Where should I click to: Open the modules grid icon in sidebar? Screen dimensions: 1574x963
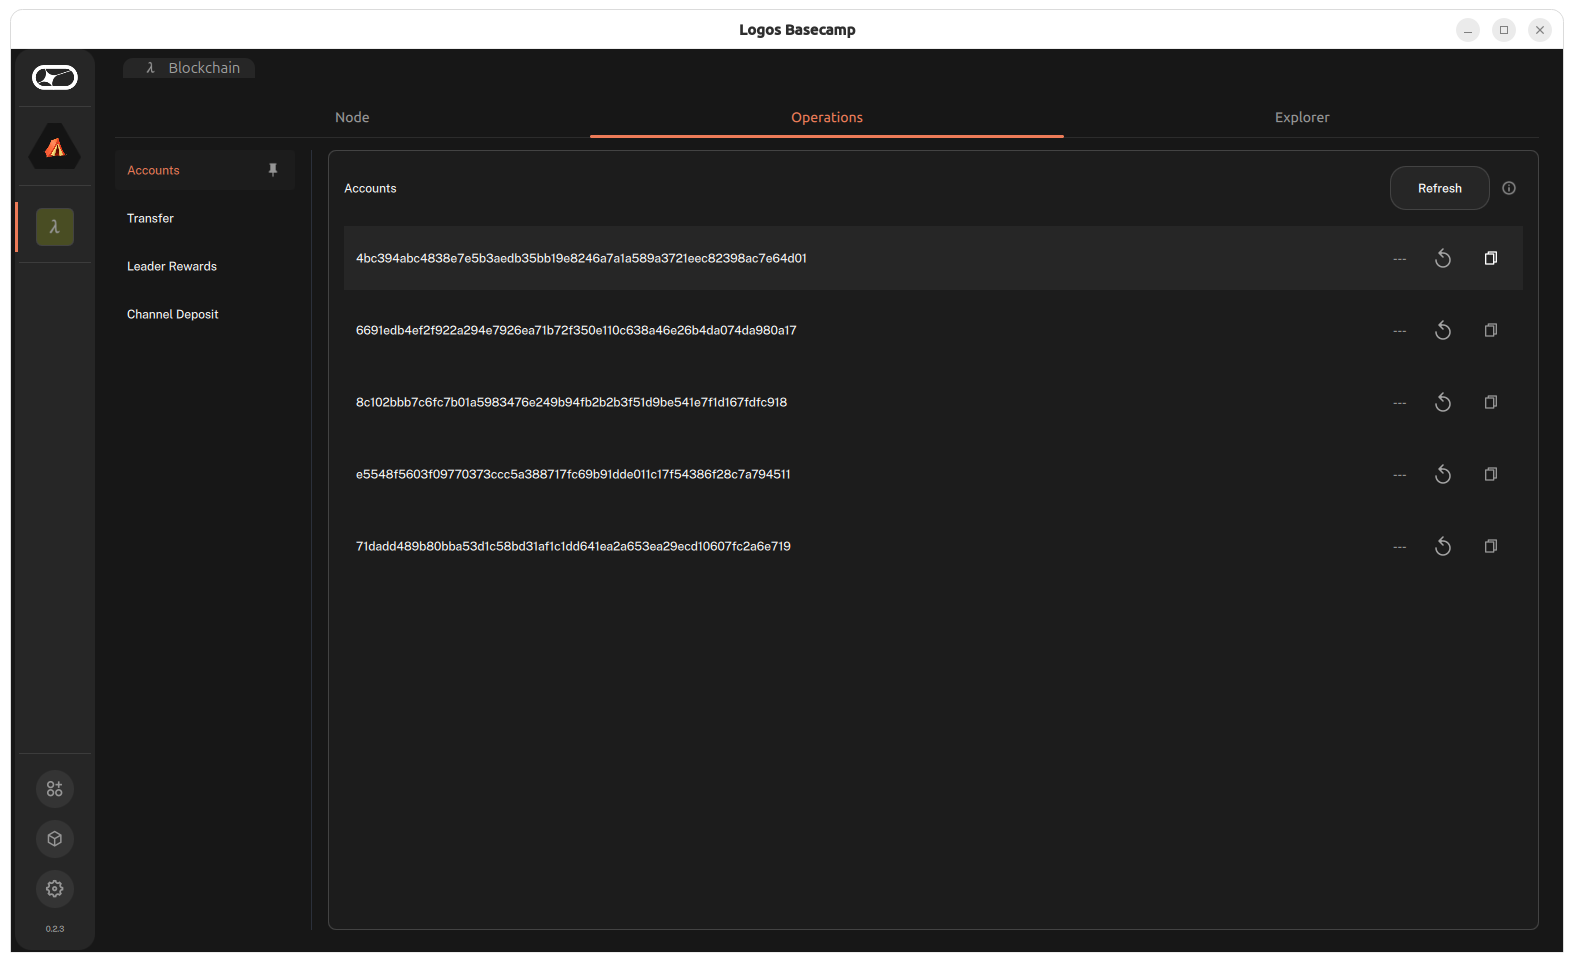click(x=55, y=789)
